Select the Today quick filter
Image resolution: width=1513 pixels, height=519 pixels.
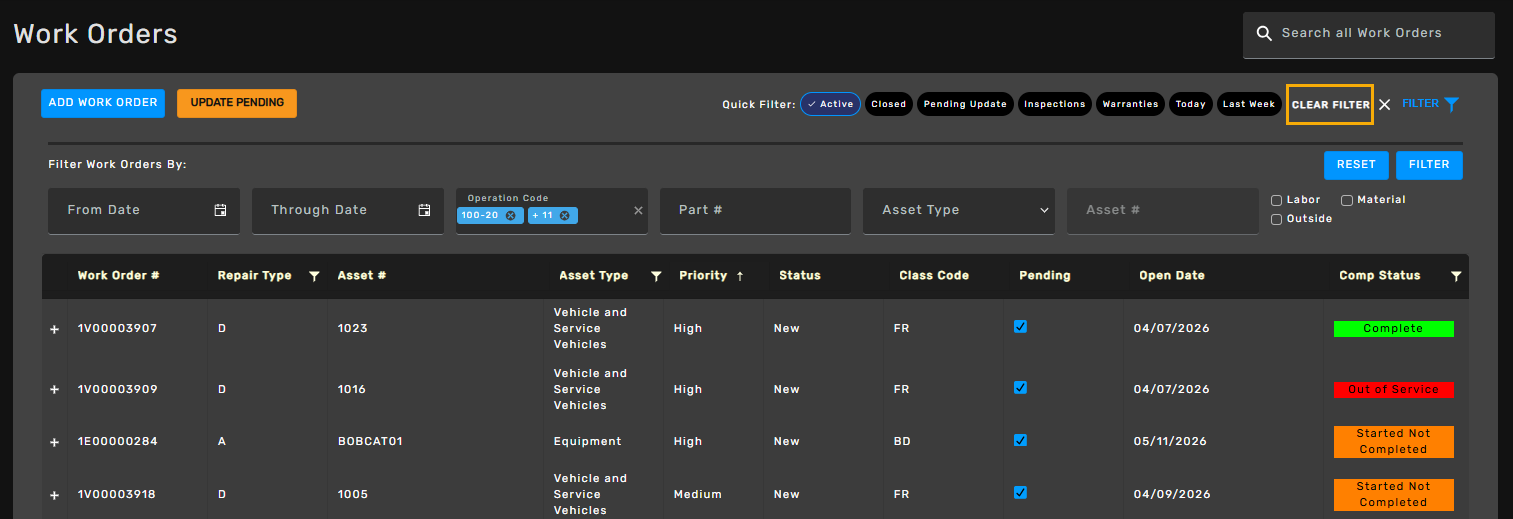(1191, 104)
